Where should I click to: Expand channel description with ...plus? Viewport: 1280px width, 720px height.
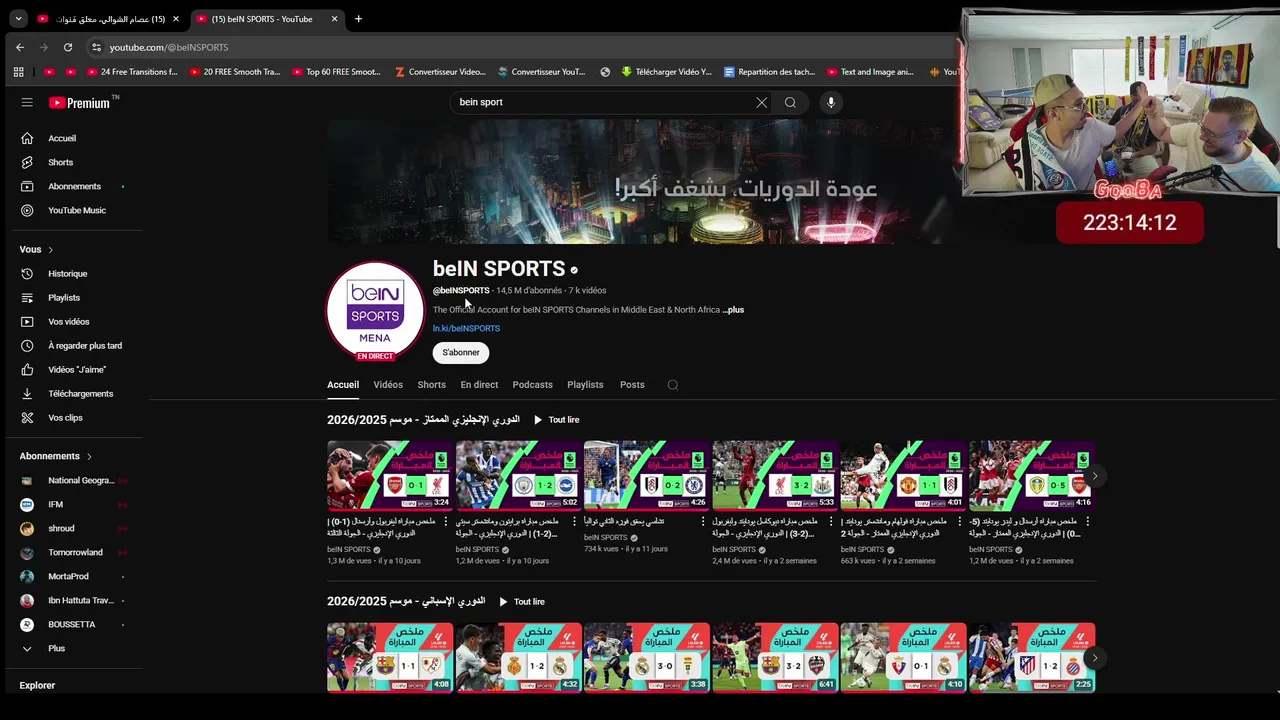pyautogui.click(x=733, y=310)
